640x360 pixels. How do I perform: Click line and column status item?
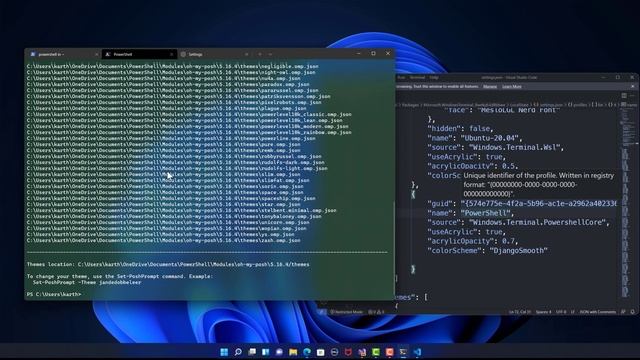(x=520, y=312)
